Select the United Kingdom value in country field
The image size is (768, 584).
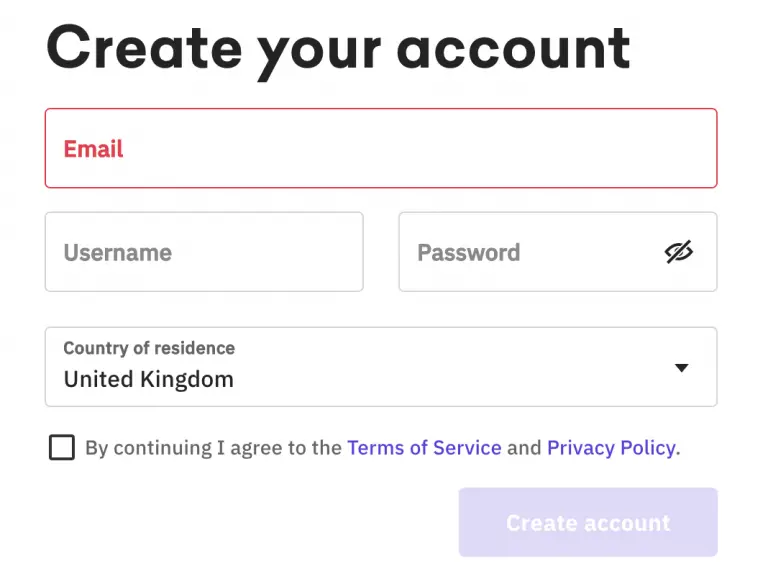point(149,379)
